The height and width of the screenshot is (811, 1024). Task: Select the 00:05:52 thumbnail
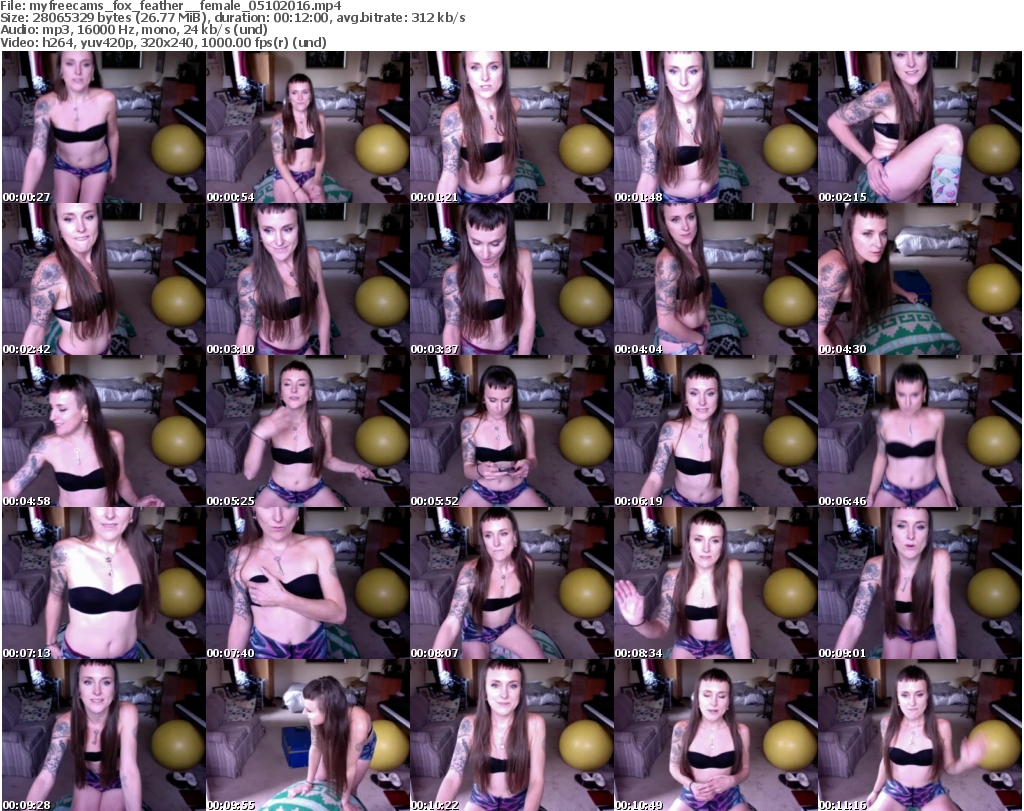click(511, 431)
